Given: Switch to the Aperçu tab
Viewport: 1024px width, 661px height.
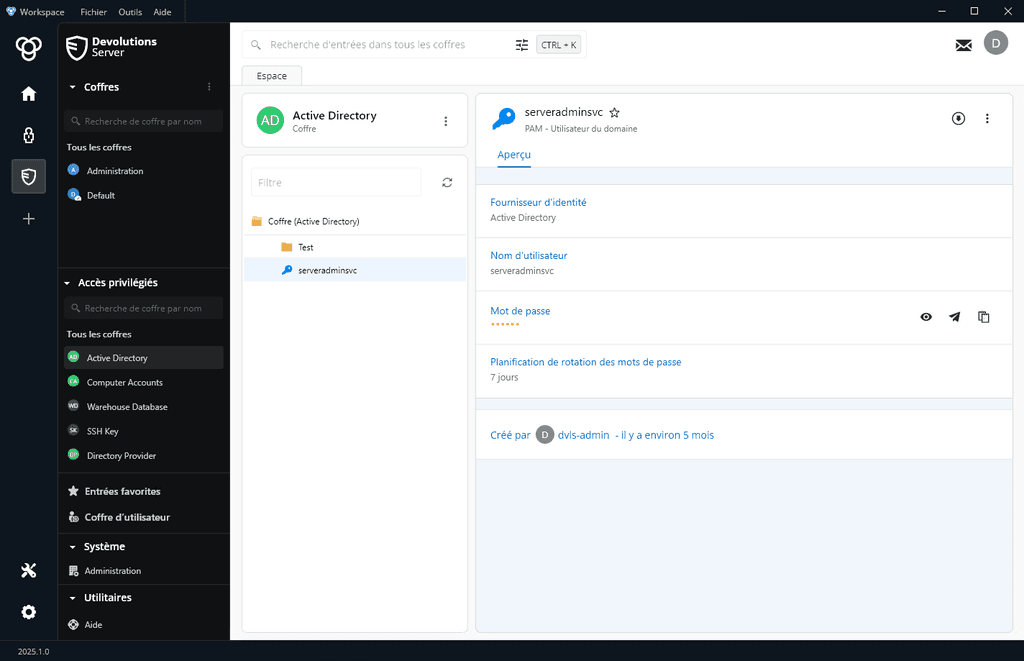Looking at the screenshot, I should 514,155.
